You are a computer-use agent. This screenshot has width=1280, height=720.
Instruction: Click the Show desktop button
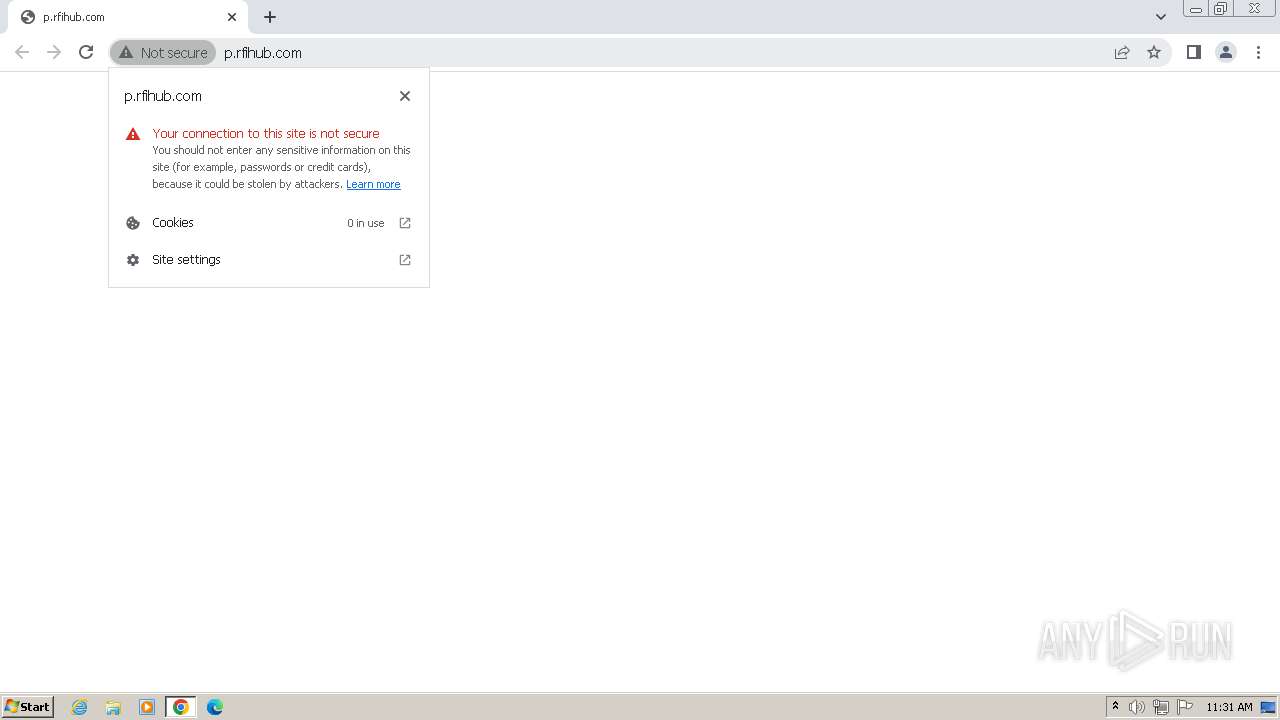1268,707
